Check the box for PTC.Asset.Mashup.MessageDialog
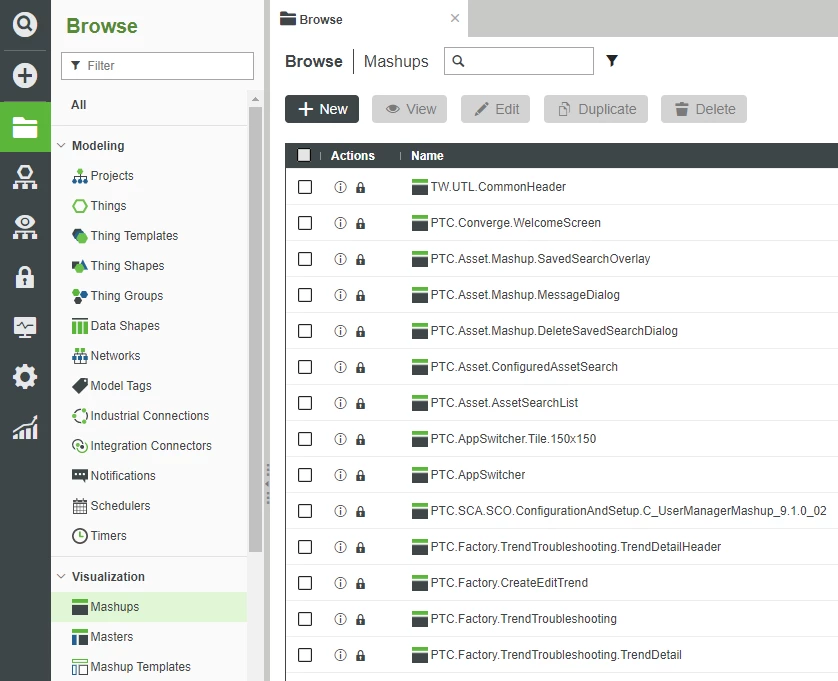Screen dimensions: 838x681 click(x=305, y=295)
